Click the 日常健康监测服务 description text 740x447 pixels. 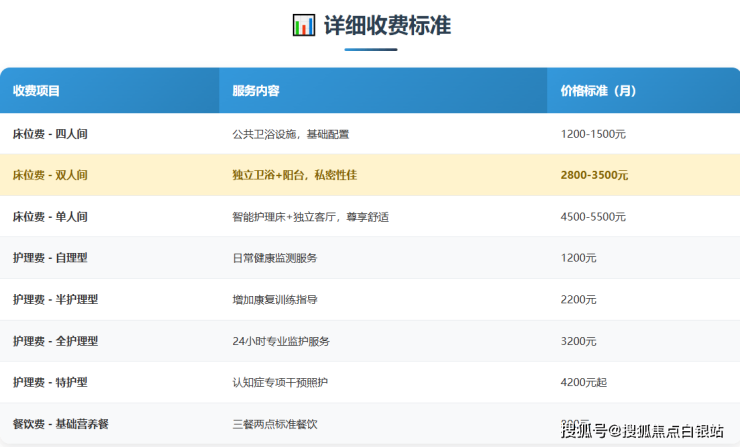tap(274, 258)
